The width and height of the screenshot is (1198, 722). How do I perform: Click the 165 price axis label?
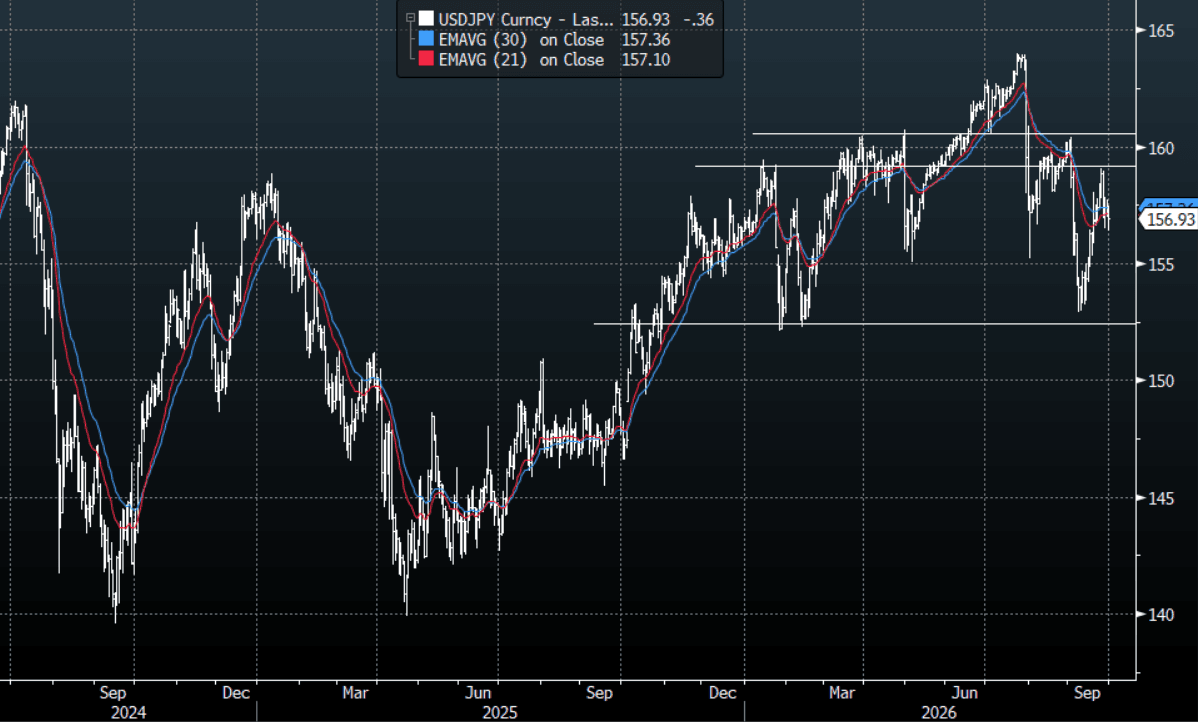coord(1161,31)
